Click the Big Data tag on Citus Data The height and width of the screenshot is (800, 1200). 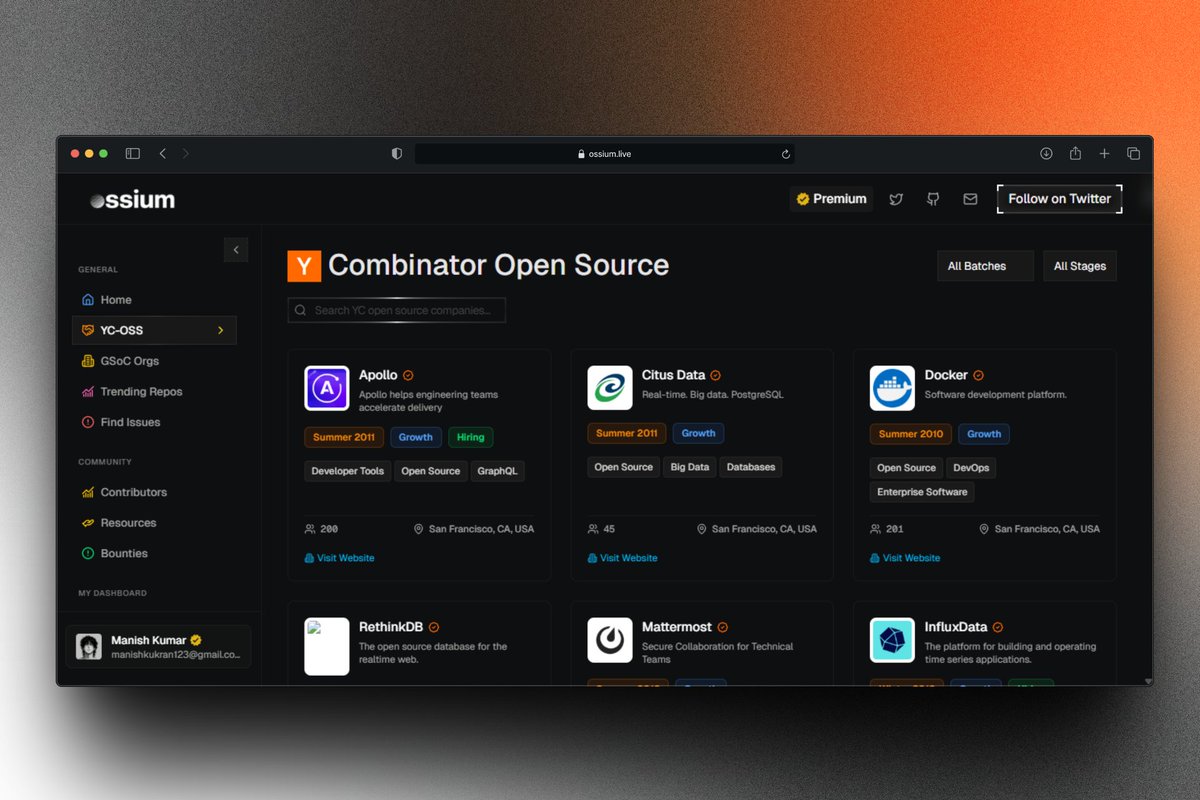pos(690,467)
